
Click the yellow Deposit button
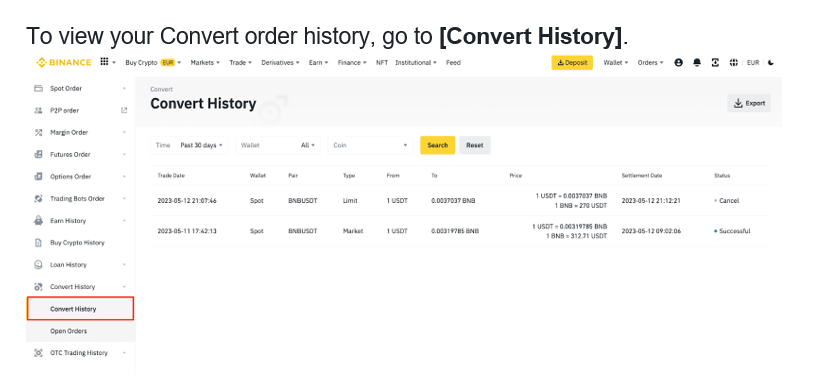point(572,62)
